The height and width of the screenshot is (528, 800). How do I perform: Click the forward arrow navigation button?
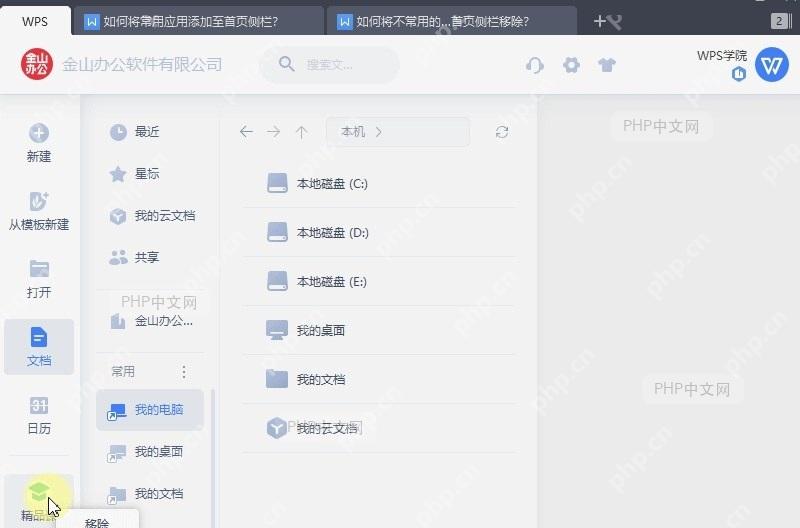click(273, 132)
